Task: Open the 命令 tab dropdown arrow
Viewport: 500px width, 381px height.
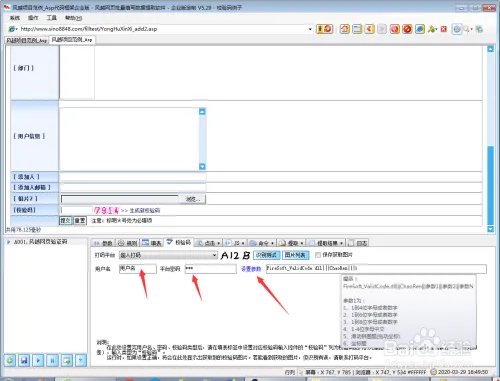Action: pos(272,243)
